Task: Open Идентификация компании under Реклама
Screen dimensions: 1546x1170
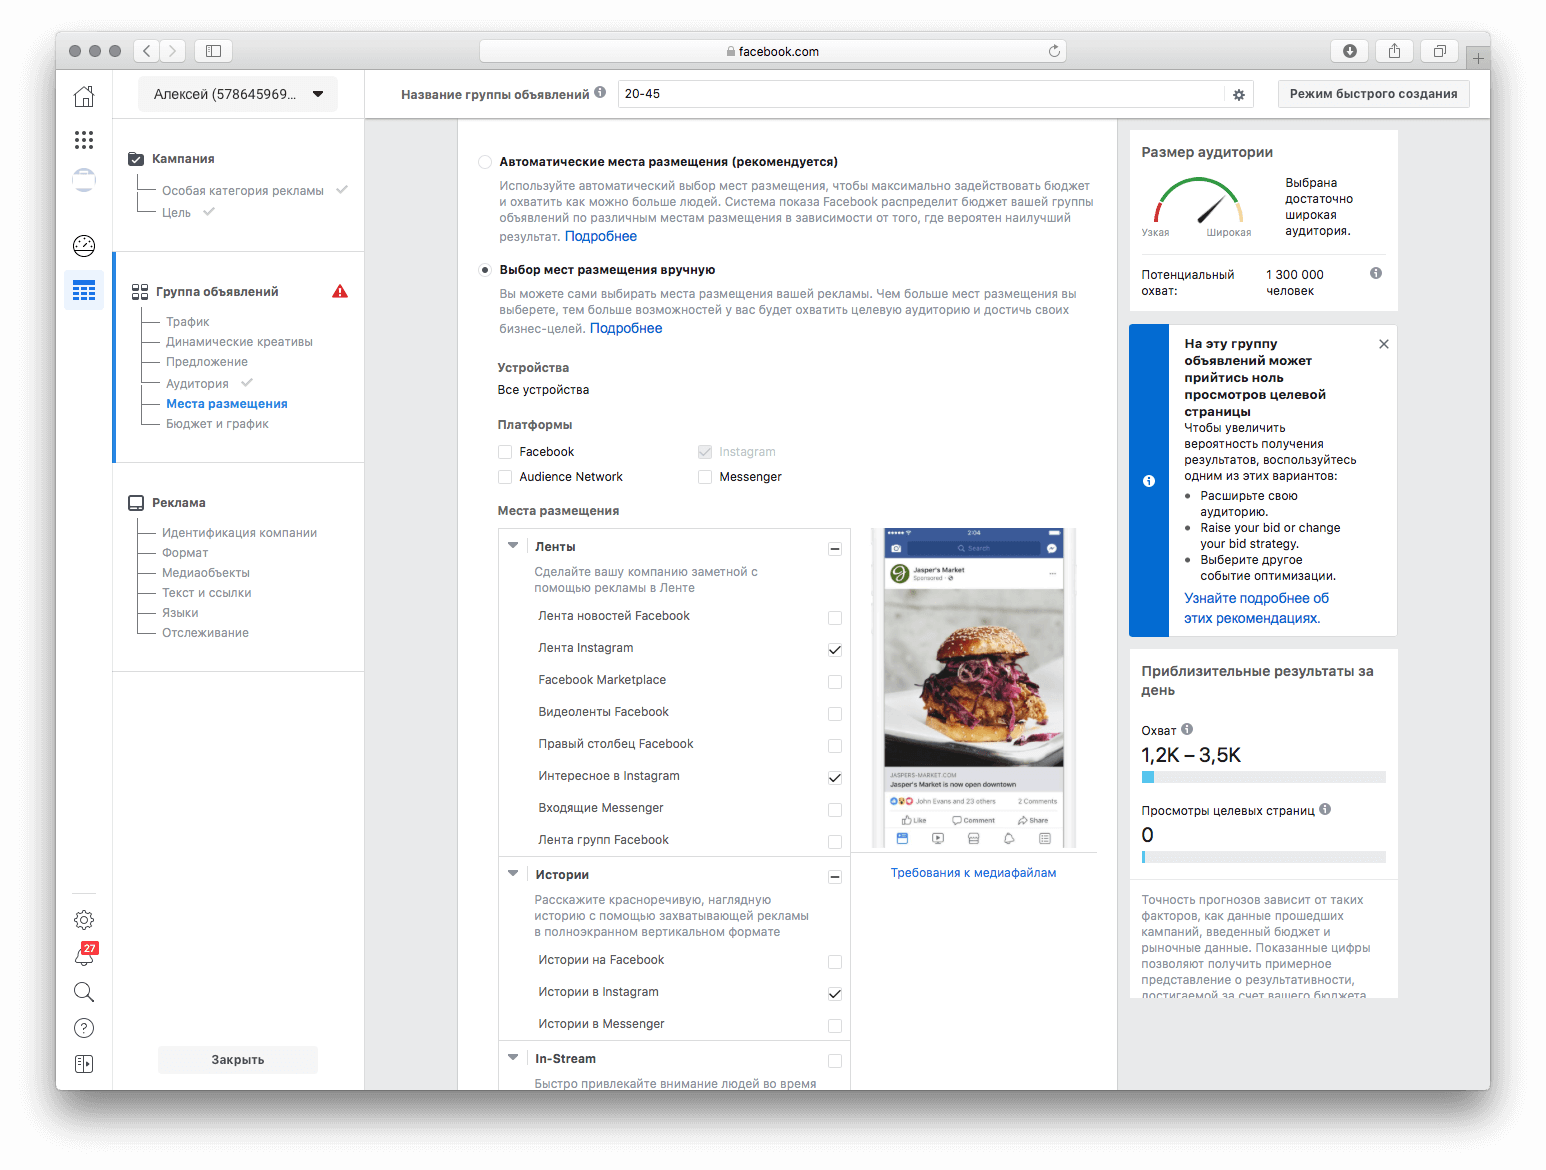Action: coord(239,533)
